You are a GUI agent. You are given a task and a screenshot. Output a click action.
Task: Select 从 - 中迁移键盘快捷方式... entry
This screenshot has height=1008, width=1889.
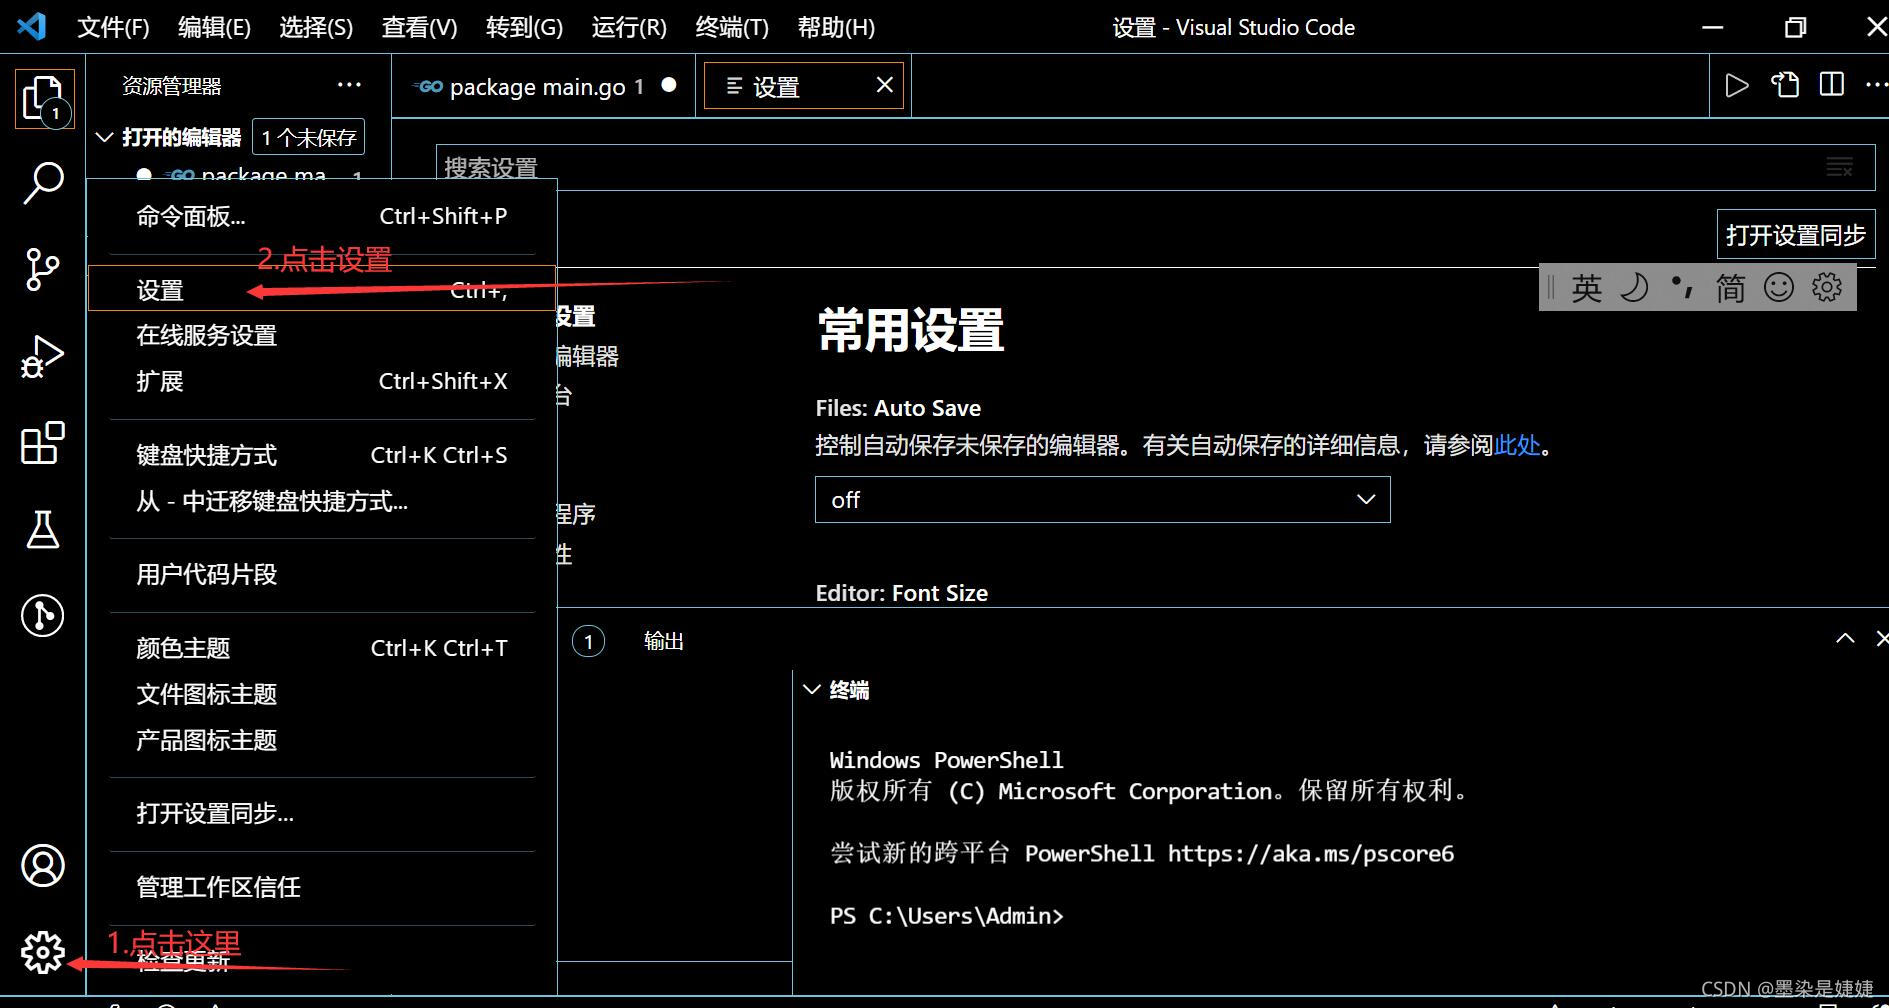pos(322,501)
